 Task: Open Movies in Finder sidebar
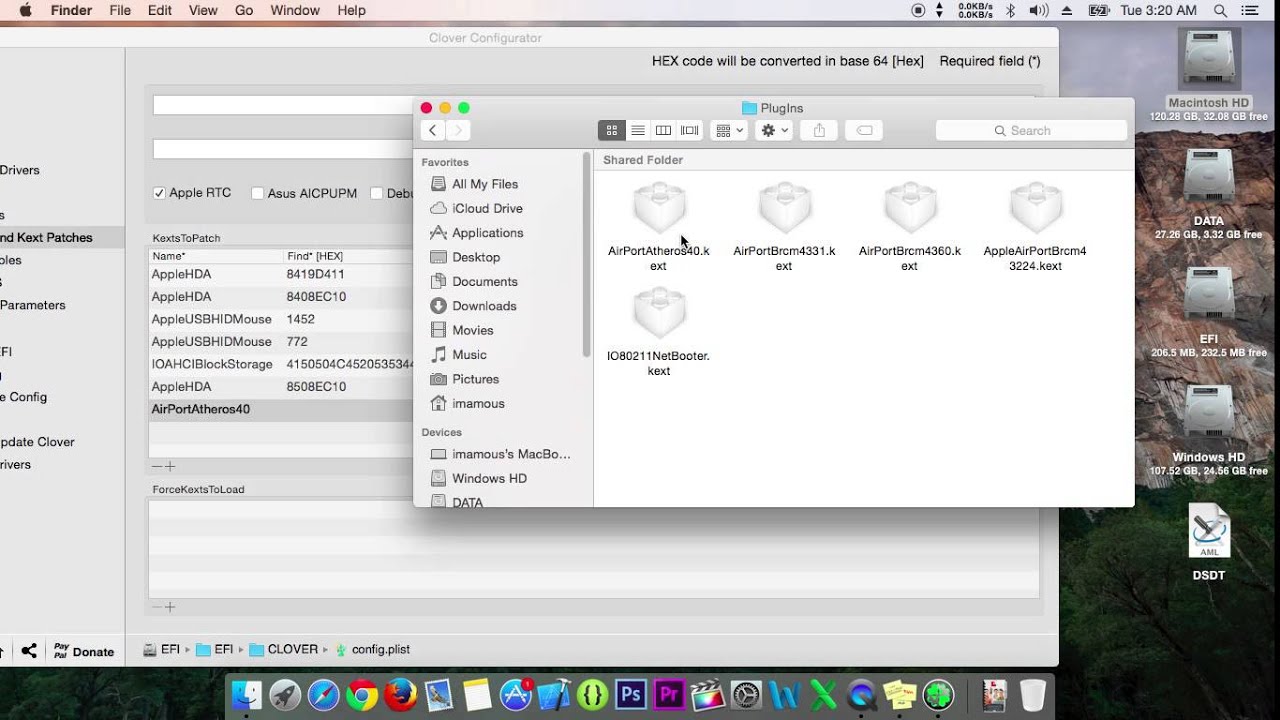tap(472, 330)
